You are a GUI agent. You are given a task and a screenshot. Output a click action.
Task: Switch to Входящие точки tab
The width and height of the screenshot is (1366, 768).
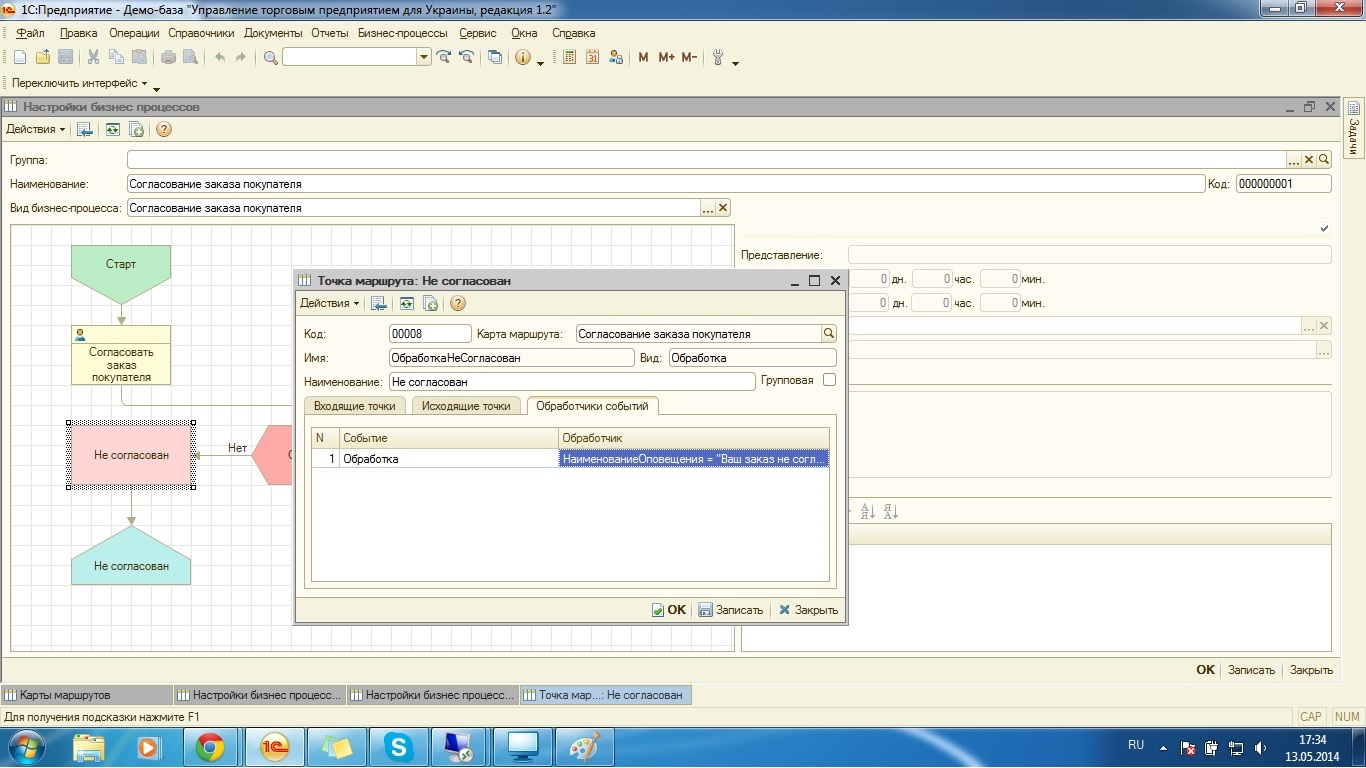pyautogui.click(x=355, y=405)
